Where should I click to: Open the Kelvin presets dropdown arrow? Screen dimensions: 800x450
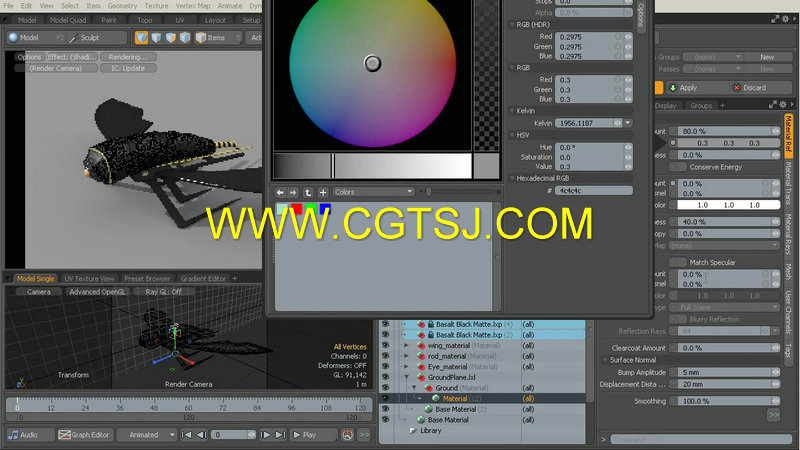628,123
